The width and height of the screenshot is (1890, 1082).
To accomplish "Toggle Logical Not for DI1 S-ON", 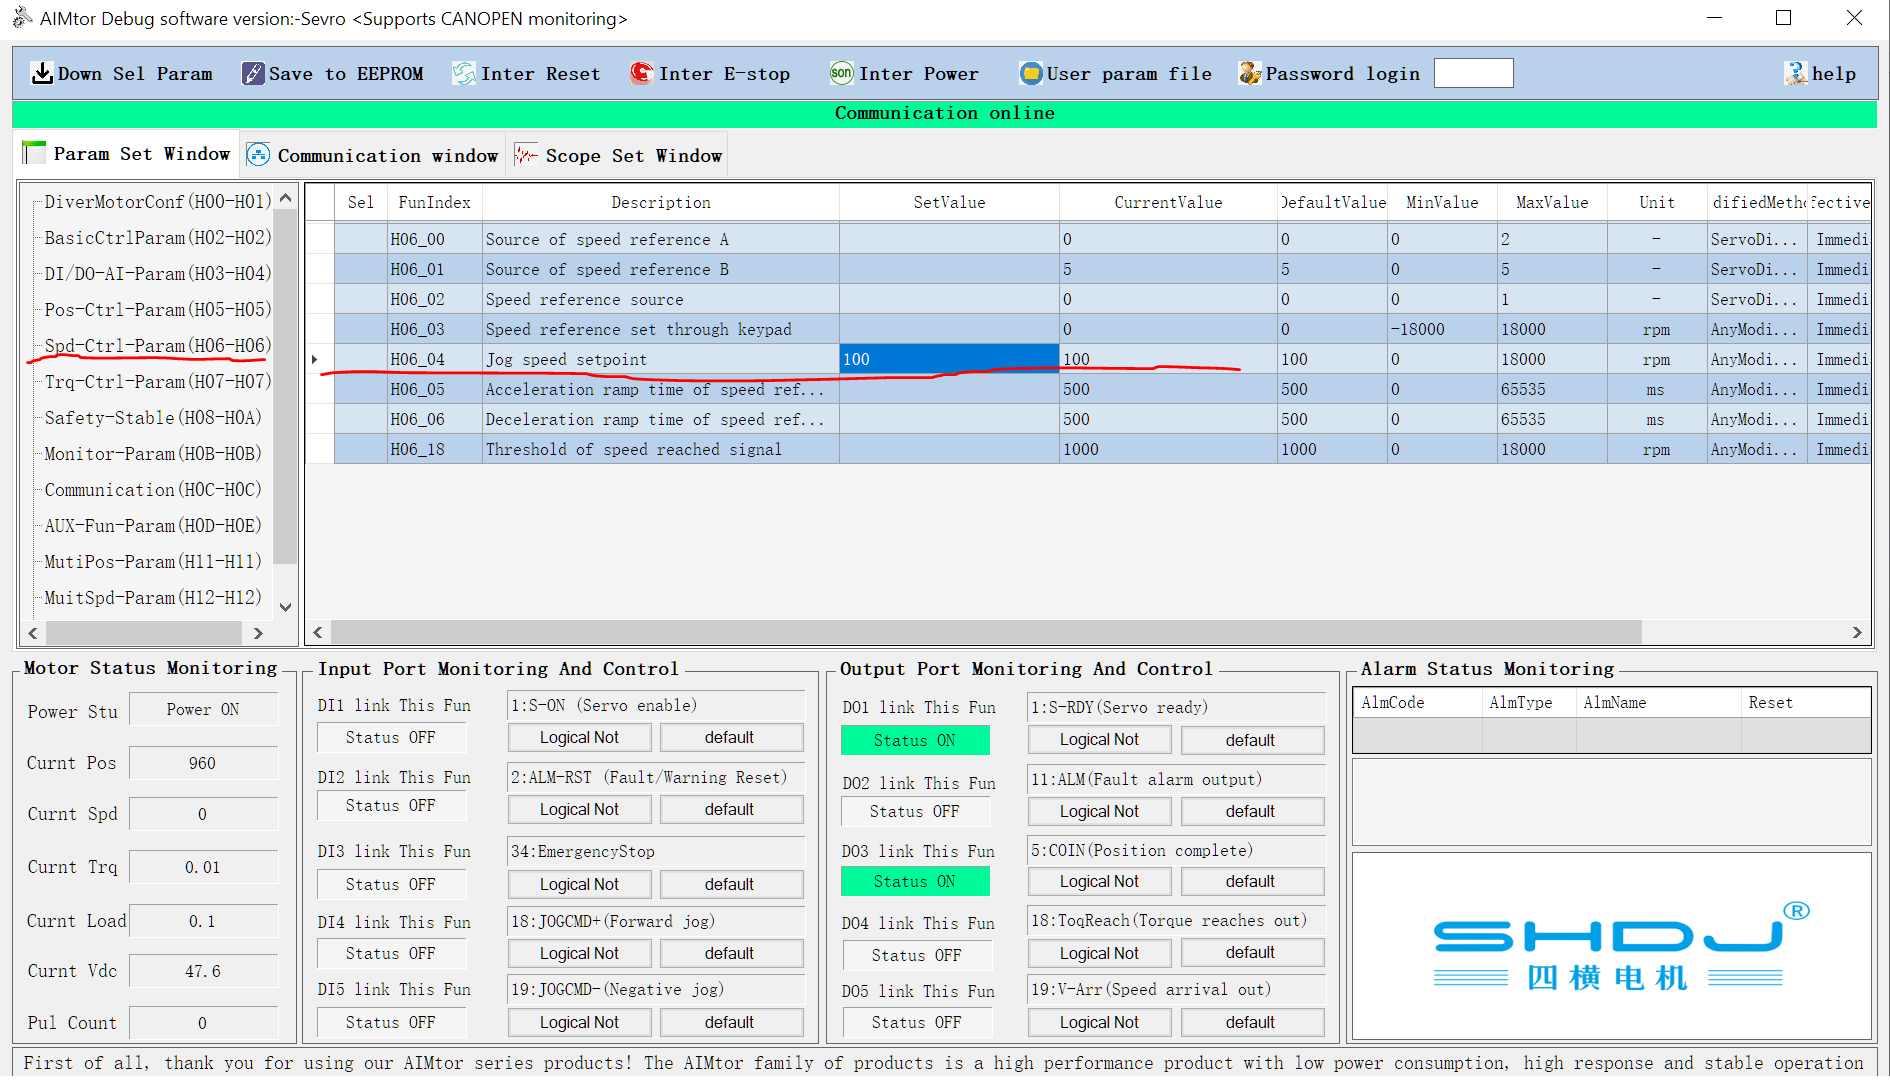I will (x=579, y=738).
